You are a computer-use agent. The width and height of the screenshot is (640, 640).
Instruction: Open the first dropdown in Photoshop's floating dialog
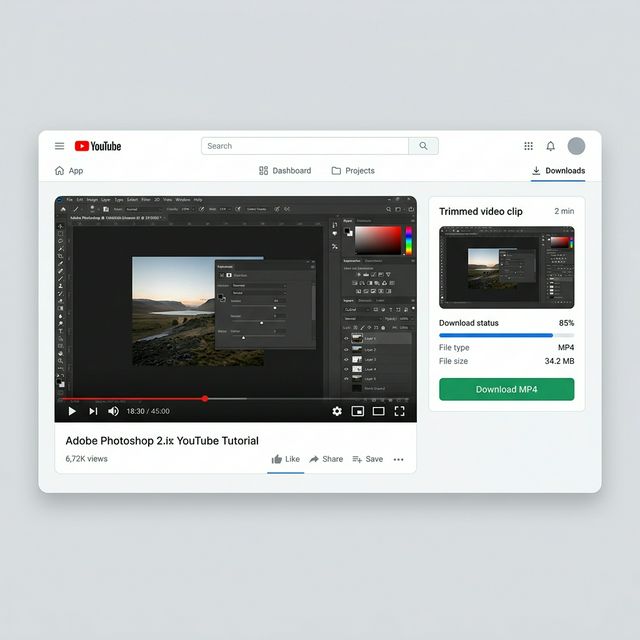[x=259, y=286]
